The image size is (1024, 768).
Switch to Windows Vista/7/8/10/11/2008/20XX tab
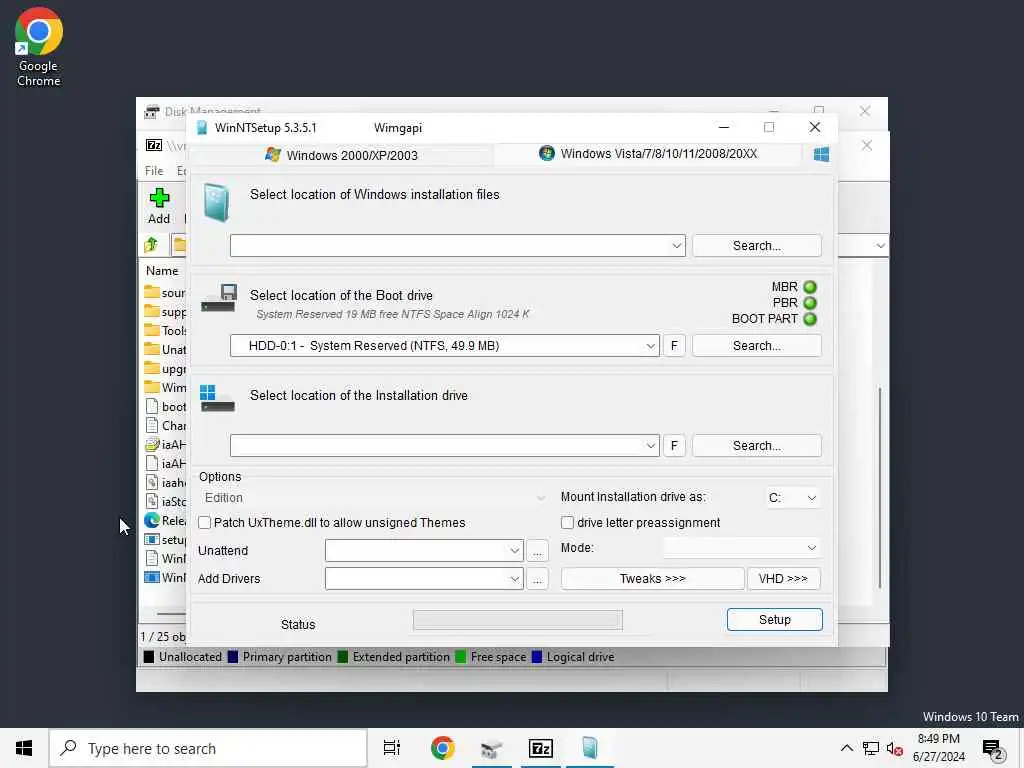point(648,153)
